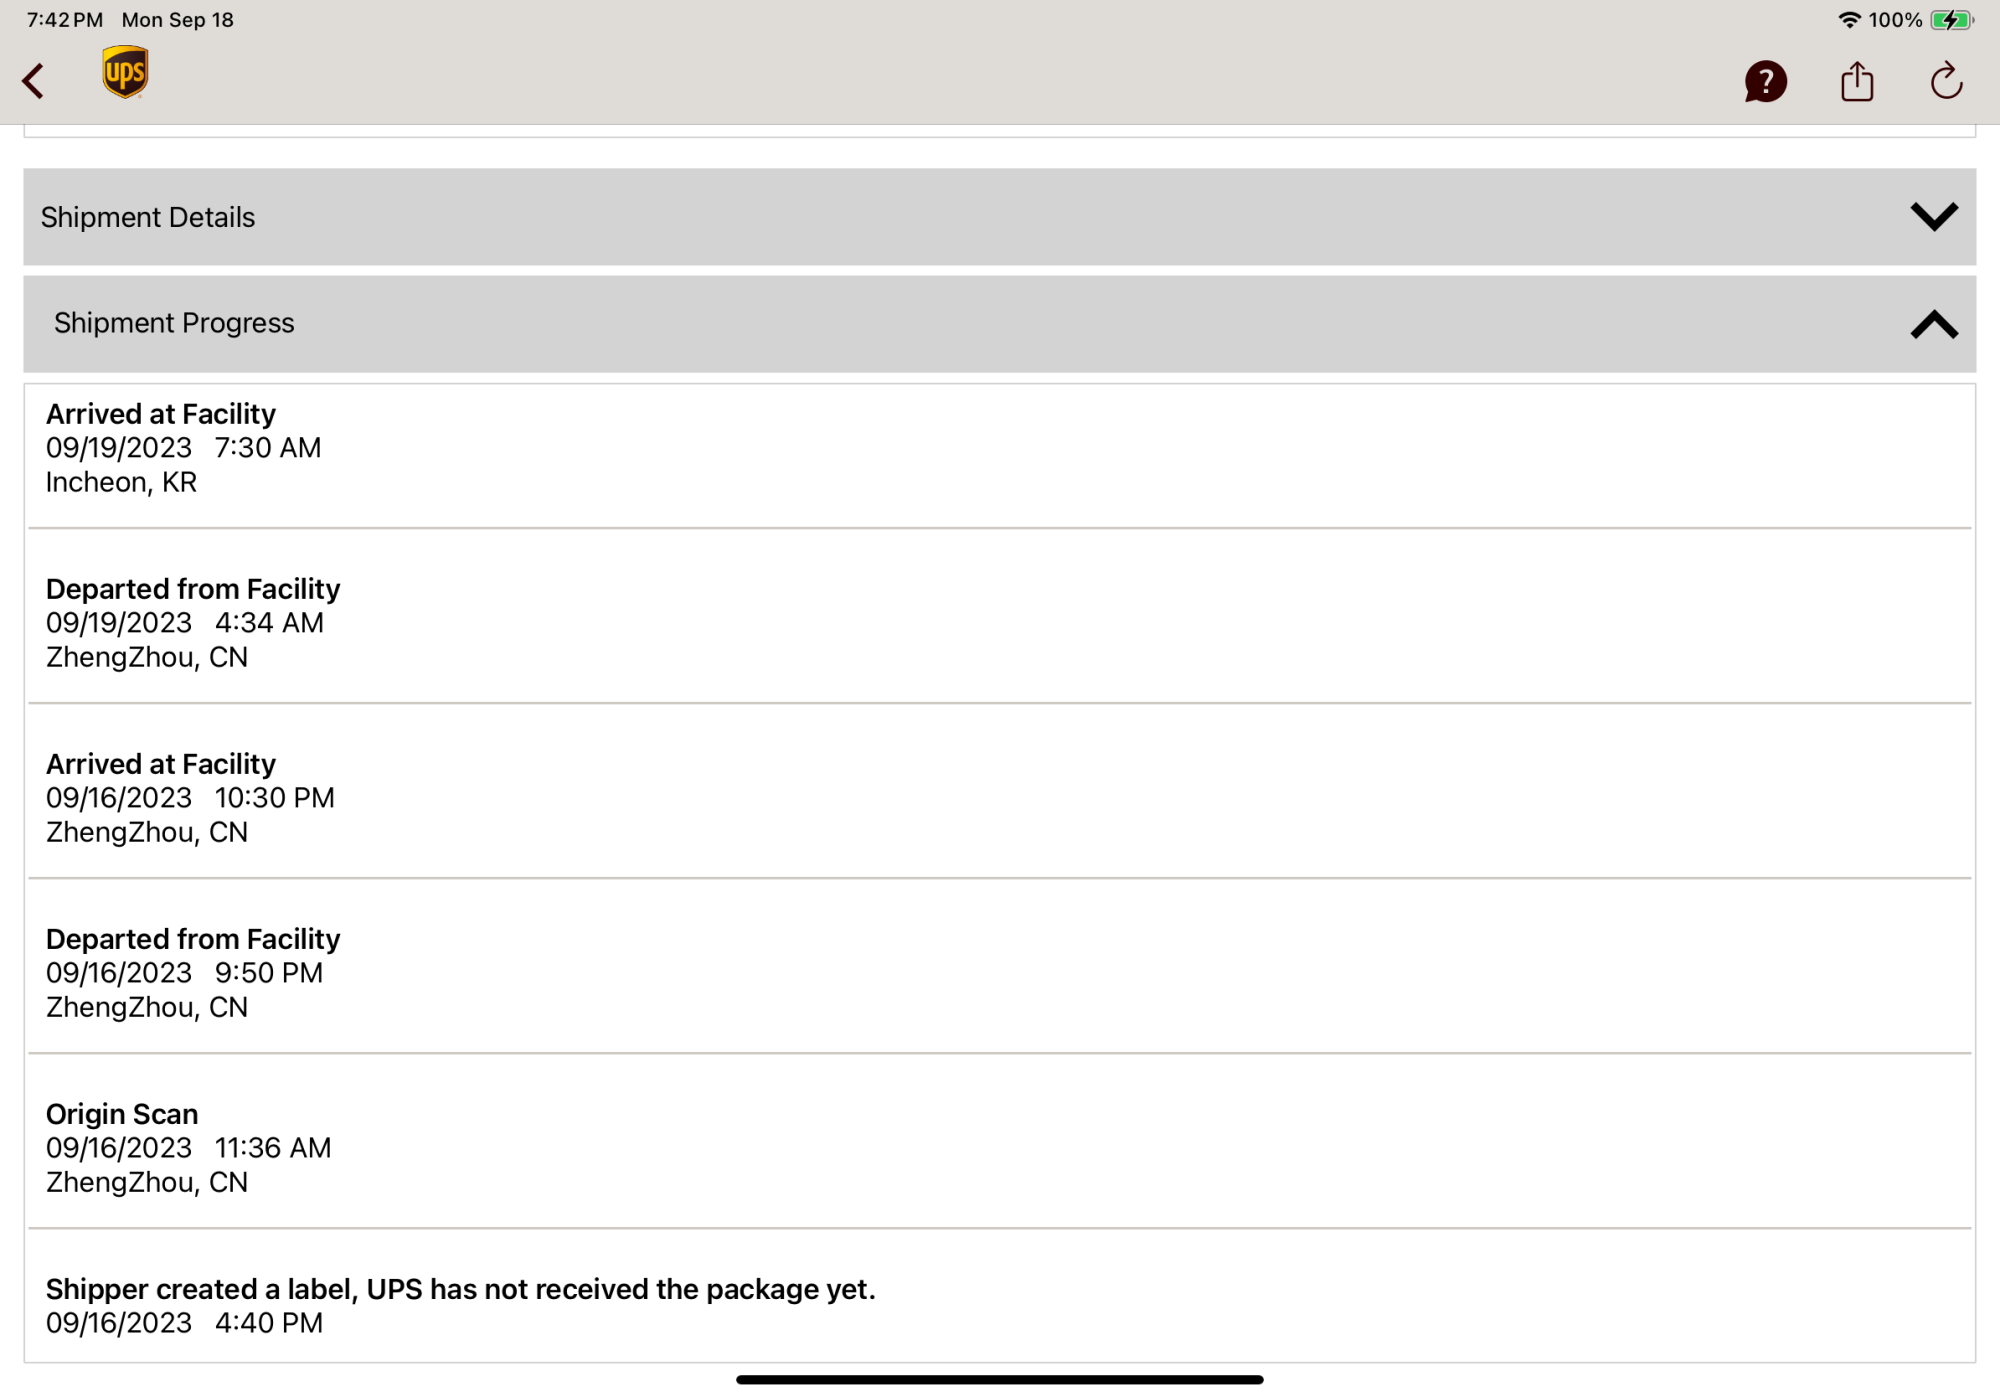
Task: Click the Shipment Progress header
Action: click(999, 324)
